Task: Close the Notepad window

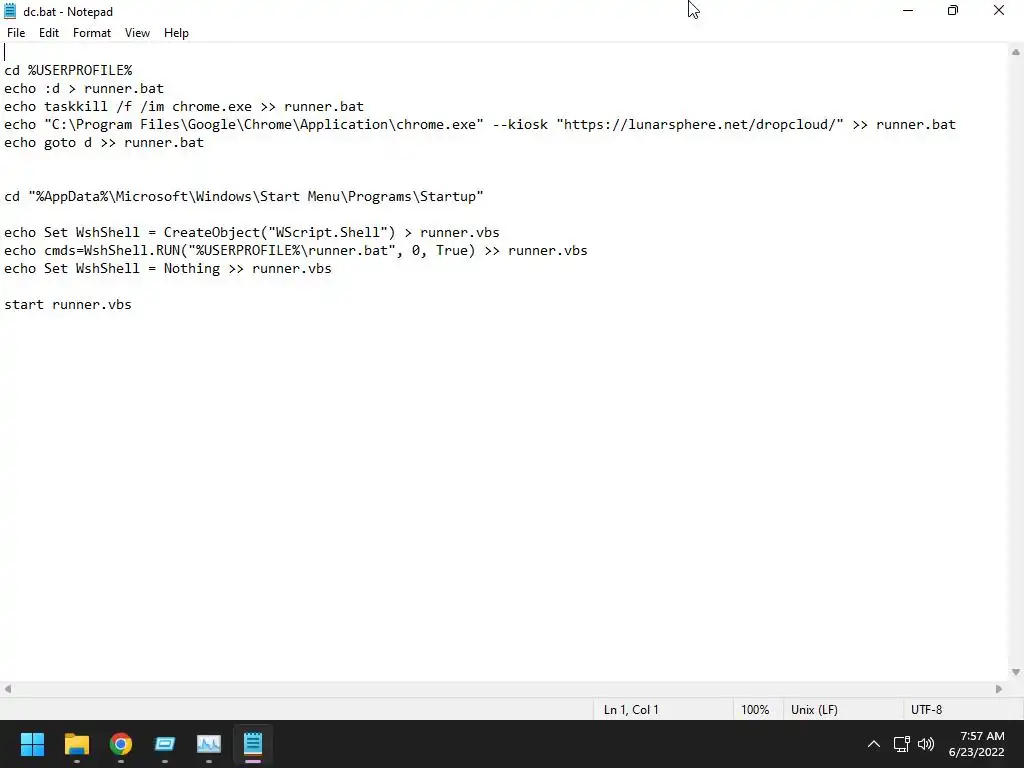Action: pos(999,10)
